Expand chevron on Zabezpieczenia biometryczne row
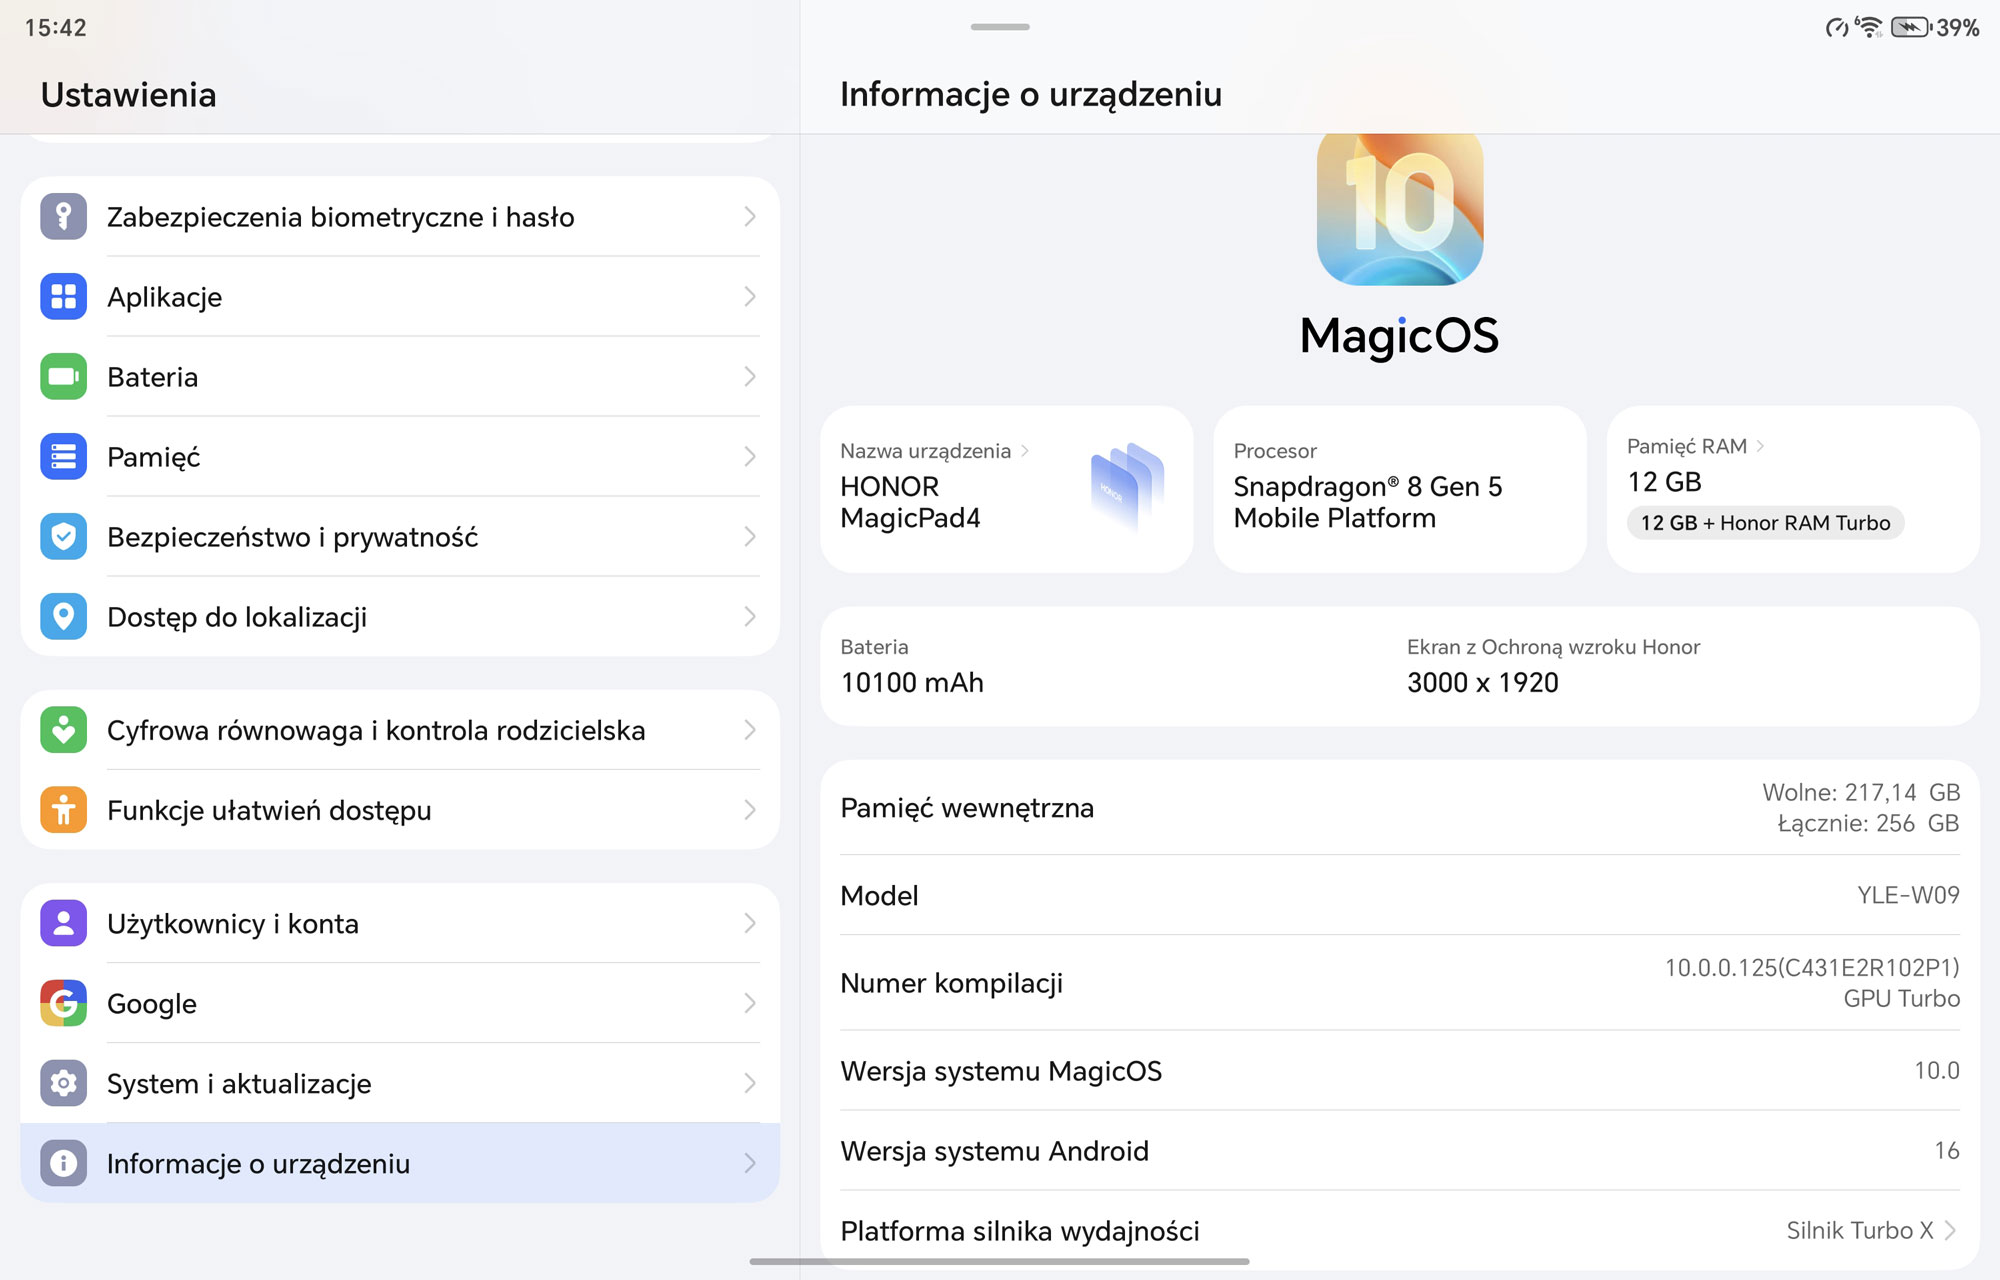 [750, 217]
